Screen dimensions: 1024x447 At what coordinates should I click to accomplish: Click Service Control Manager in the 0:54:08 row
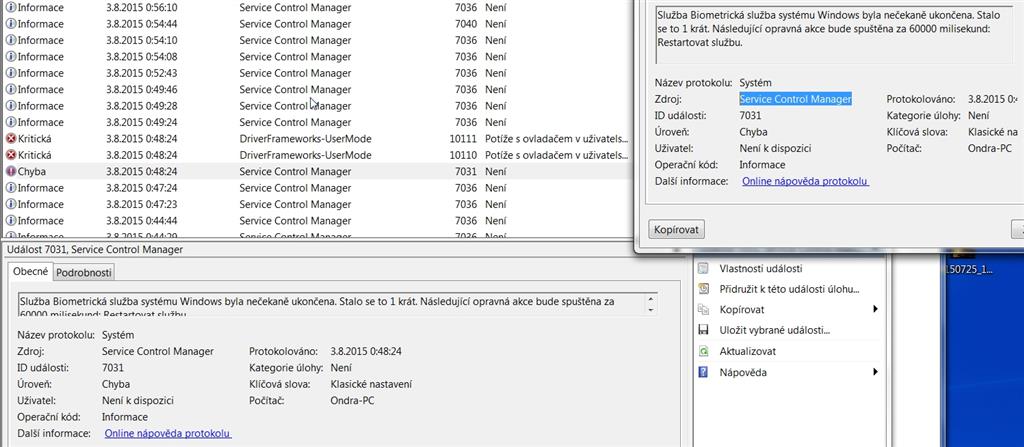pos(295,57)
